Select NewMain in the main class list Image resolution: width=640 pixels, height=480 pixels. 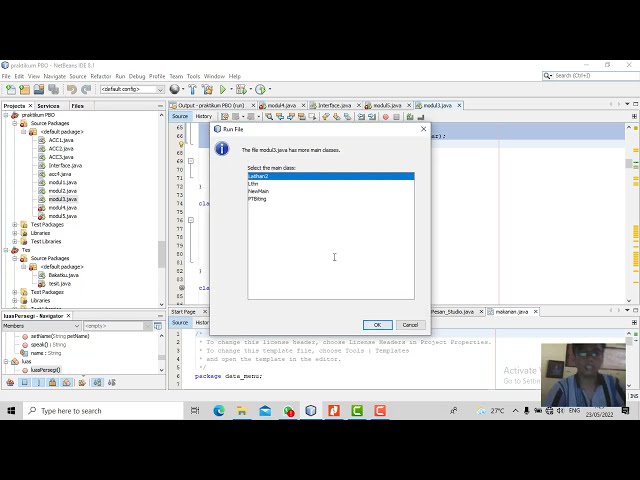click(x=331, y=191)
